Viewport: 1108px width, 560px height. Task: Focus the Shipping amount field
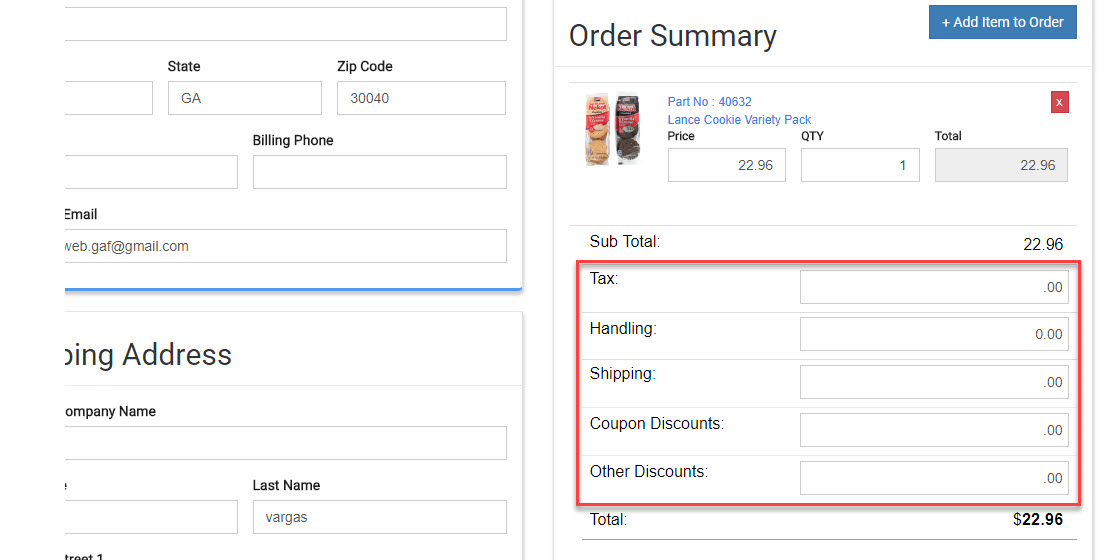click(x=933, y=382)
